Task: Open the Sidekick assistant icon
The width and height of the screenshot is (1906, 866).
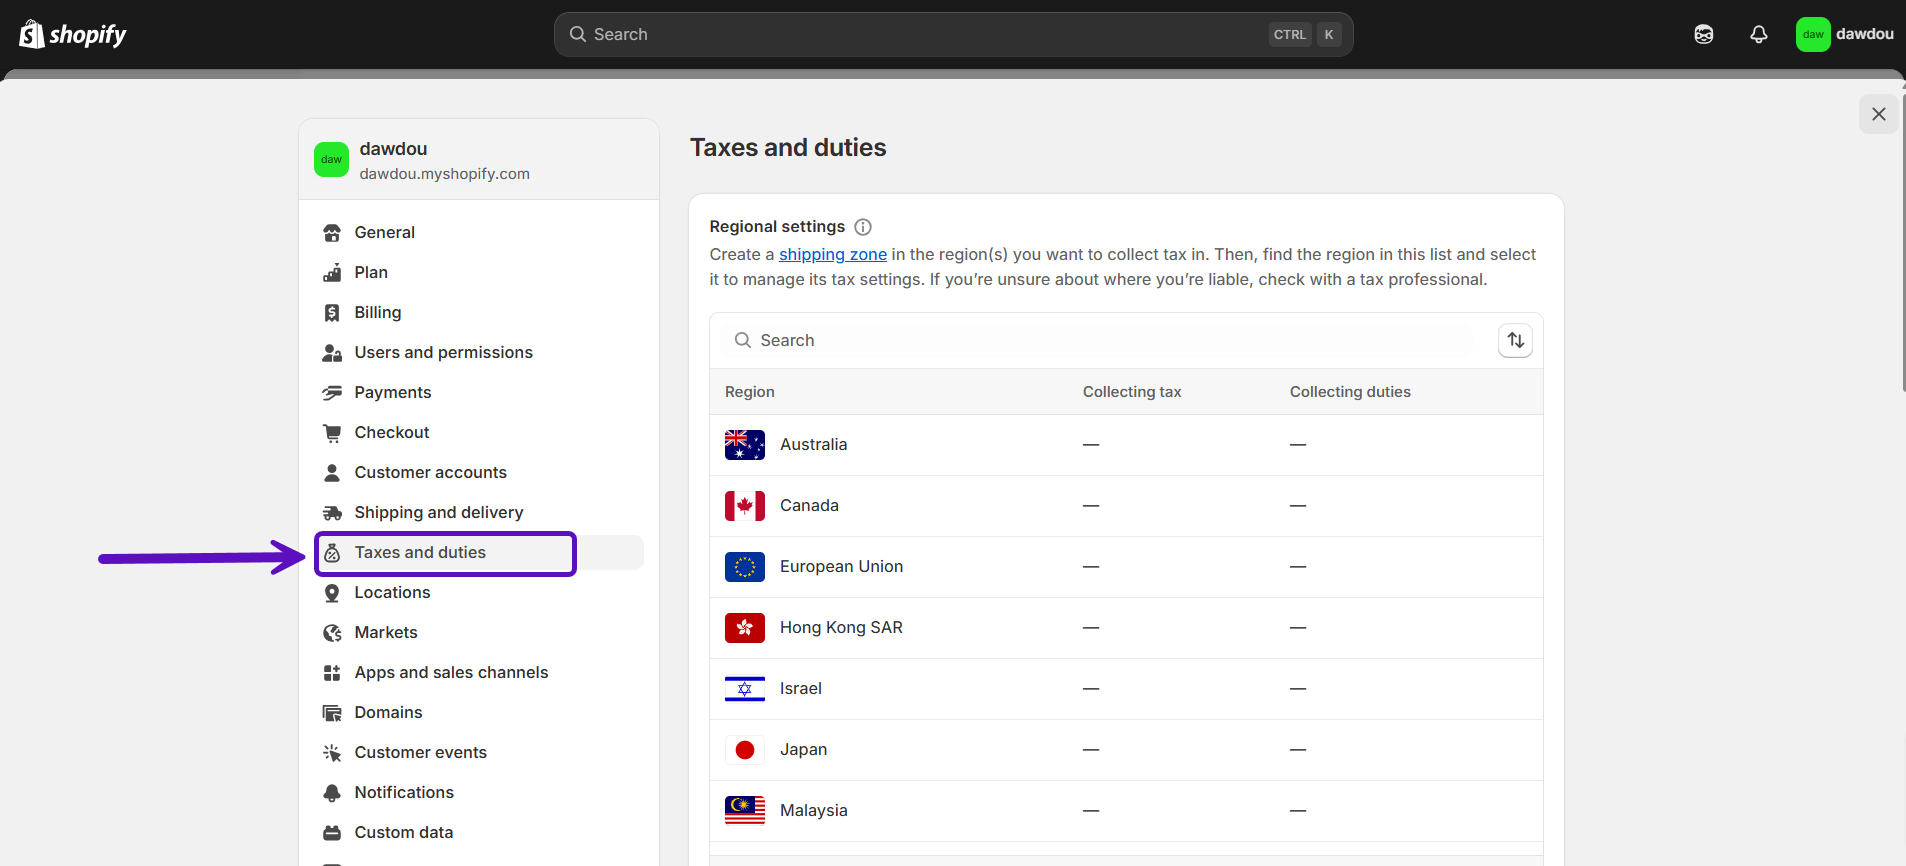Action: pyautogui.click(x=1703, y=35)
